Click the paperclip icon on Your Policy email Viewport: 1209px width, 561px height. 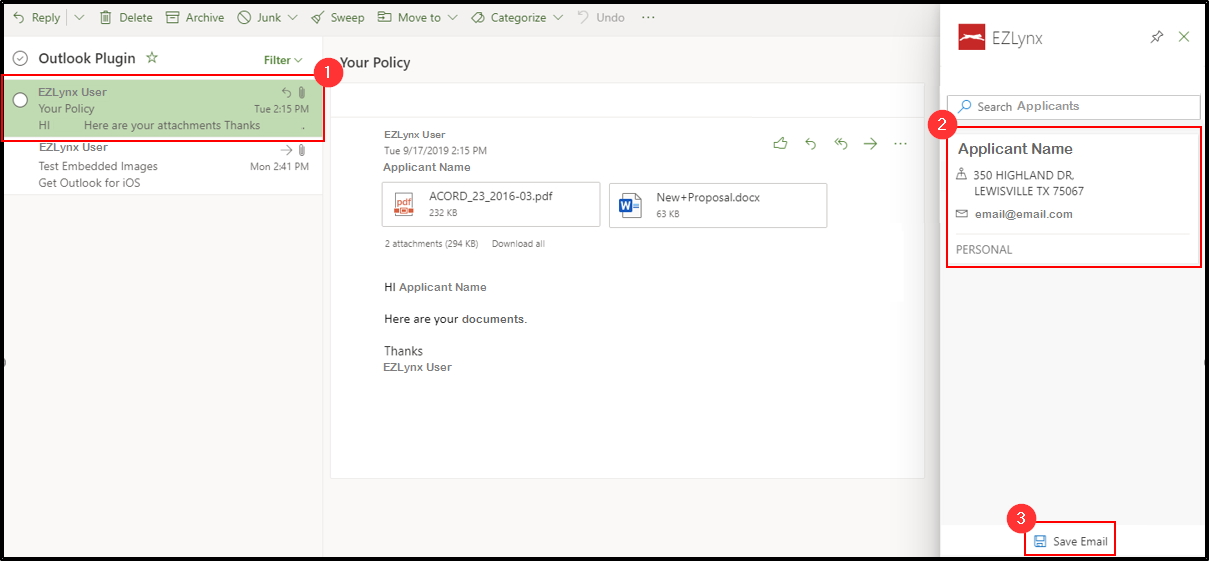(x=302, y=92)
